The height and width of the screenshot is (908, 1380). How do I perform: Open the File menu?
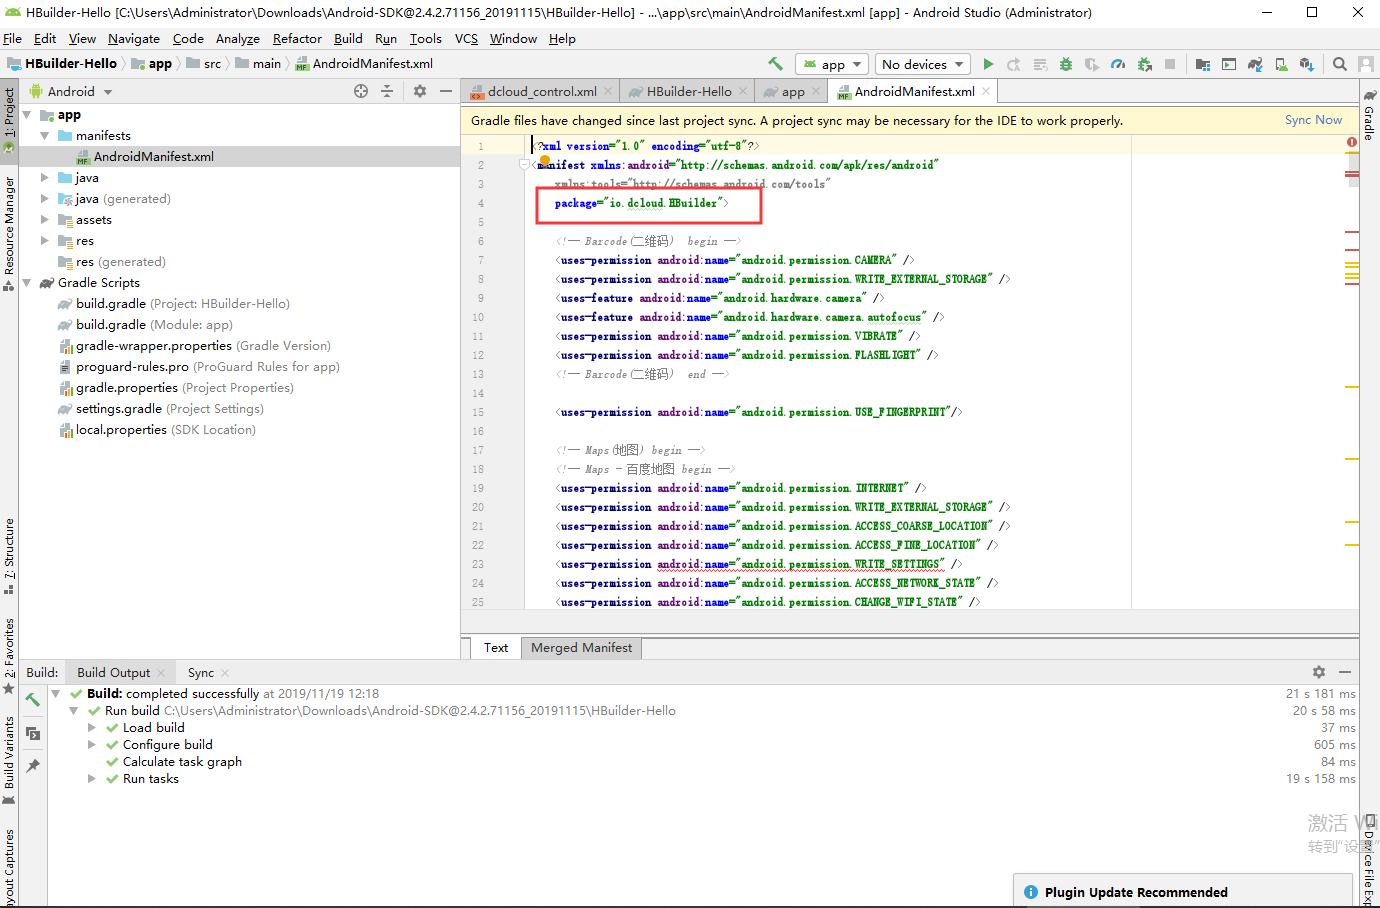tap(12, 39)
